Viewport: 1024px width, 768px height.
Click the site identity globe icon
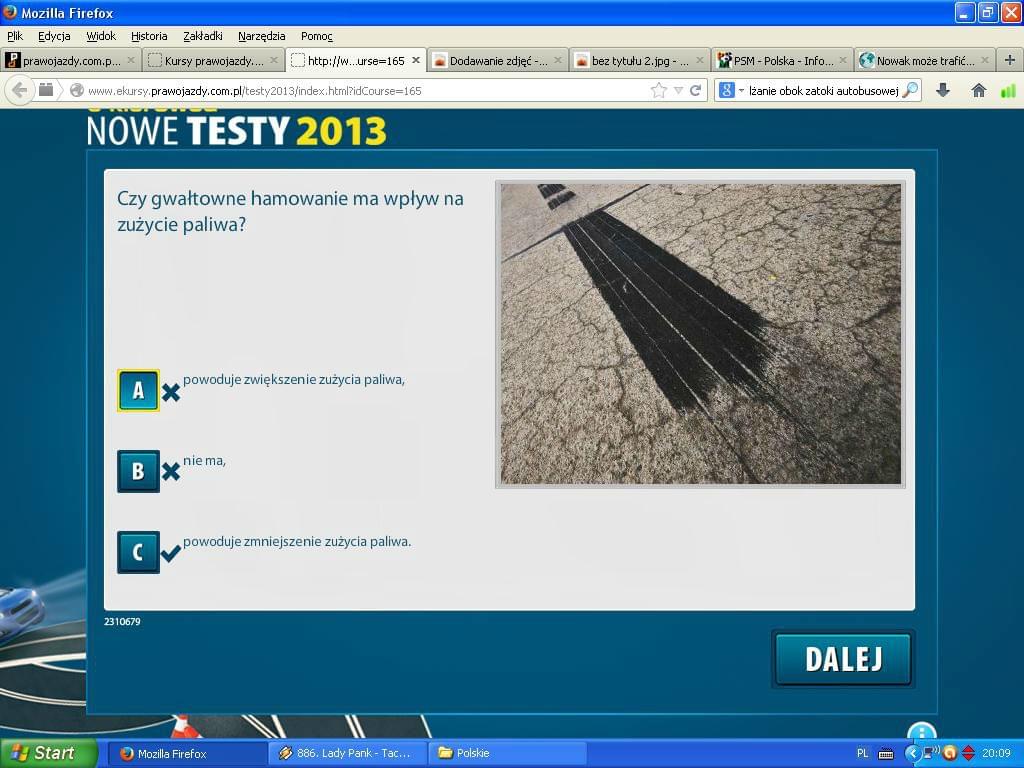(76, 91)
